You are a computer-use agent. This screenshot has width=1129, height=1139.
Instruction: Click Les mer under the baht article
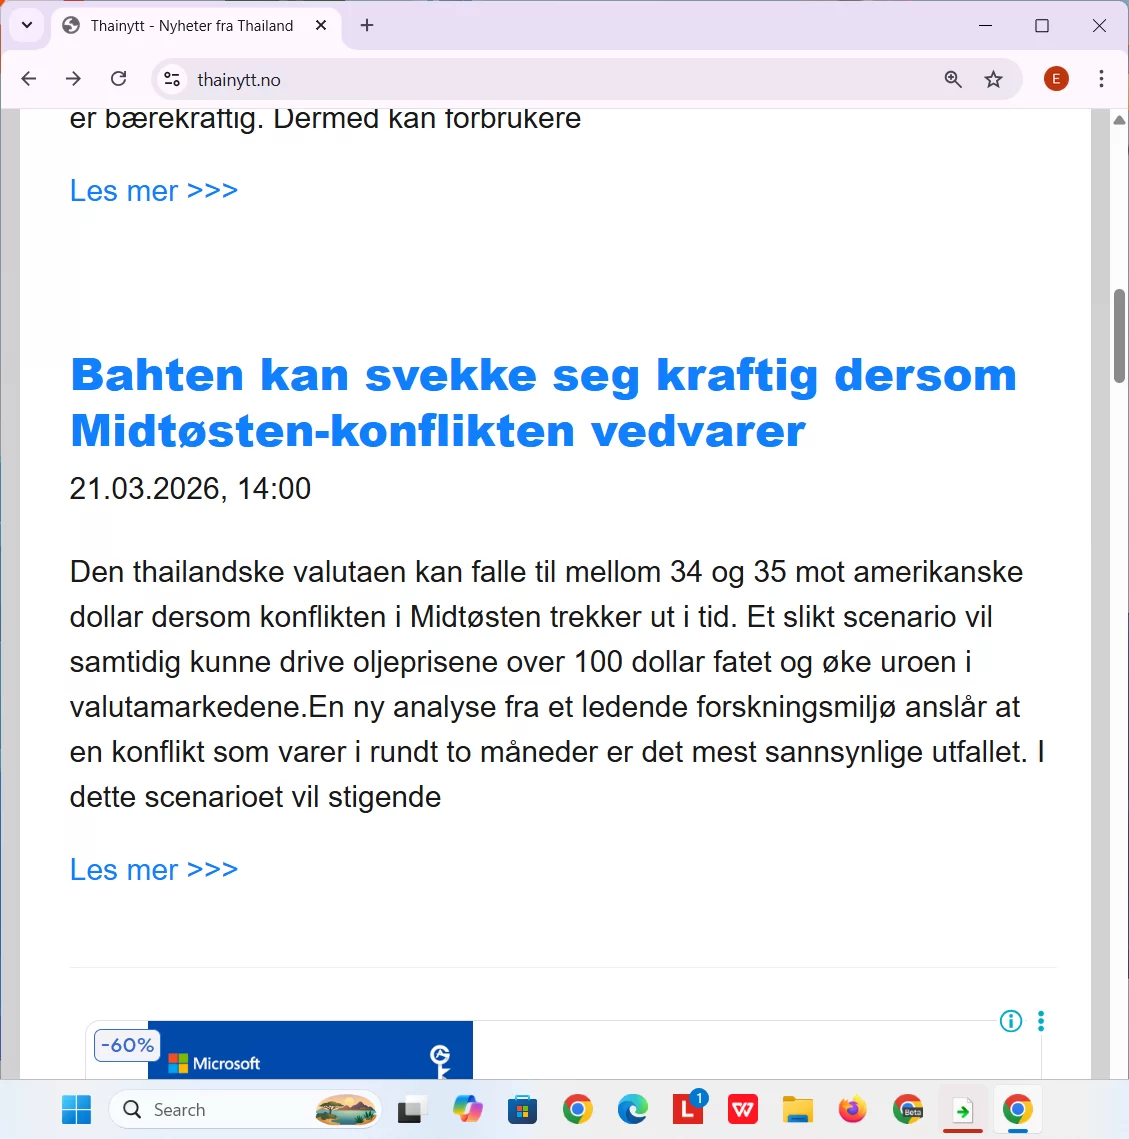153,870
